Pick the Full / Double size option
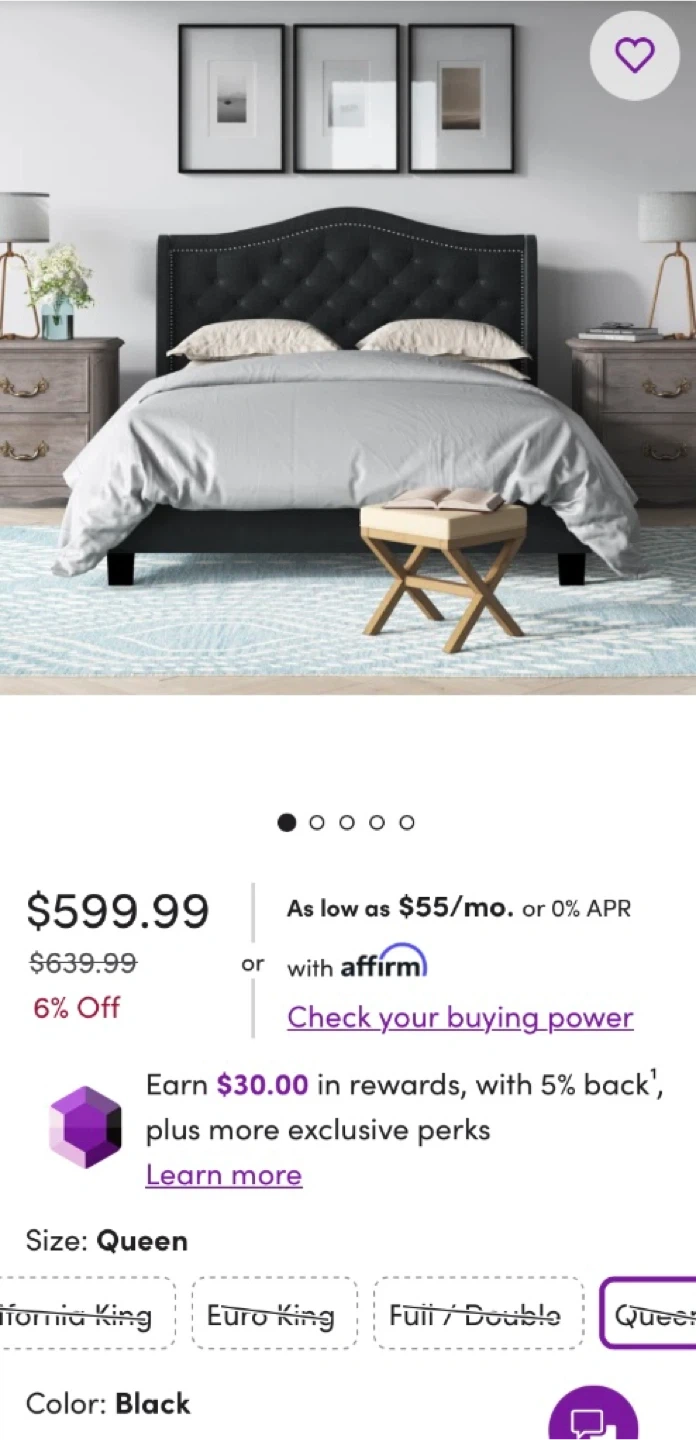The width and height of the screenshot is (696, 1440). pyautogui.click(x=475, y=1313)
